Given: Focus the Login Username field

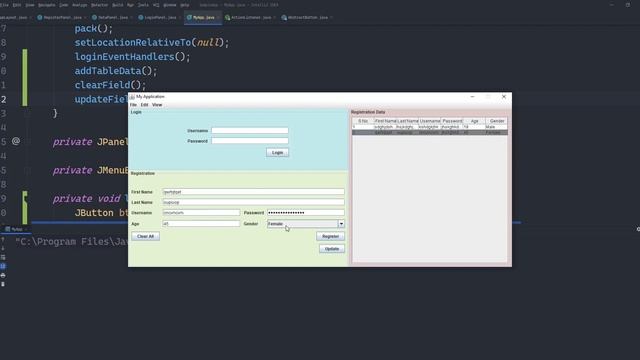Looking at the screenshot, I should [x=250, y=131].
